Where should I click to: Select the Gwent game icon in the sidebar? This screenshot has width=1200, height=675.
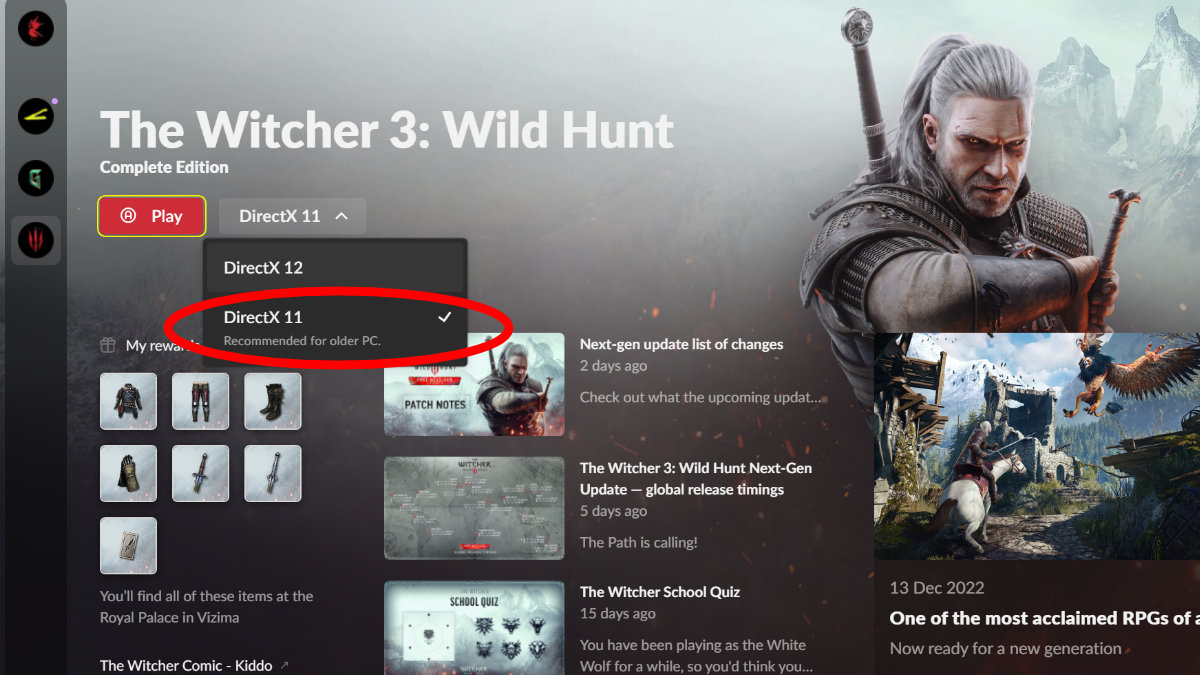[36, 179]
